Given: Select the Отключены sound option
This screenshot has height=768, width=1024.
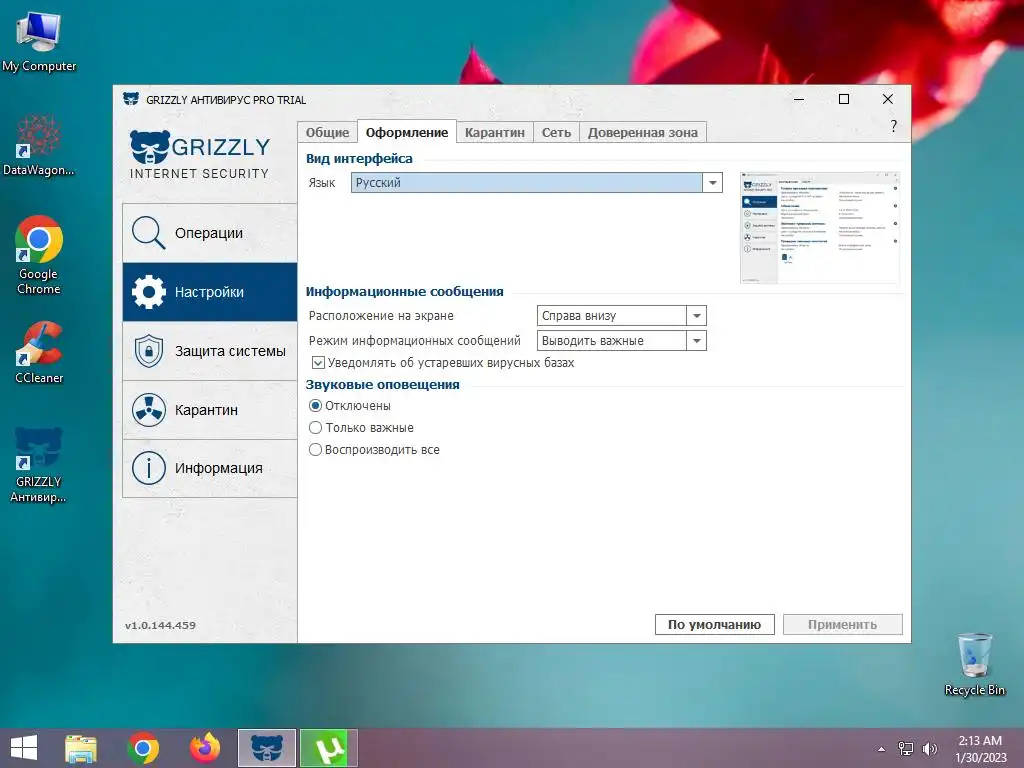Looking at the screenshot, I should pos(315,406).
